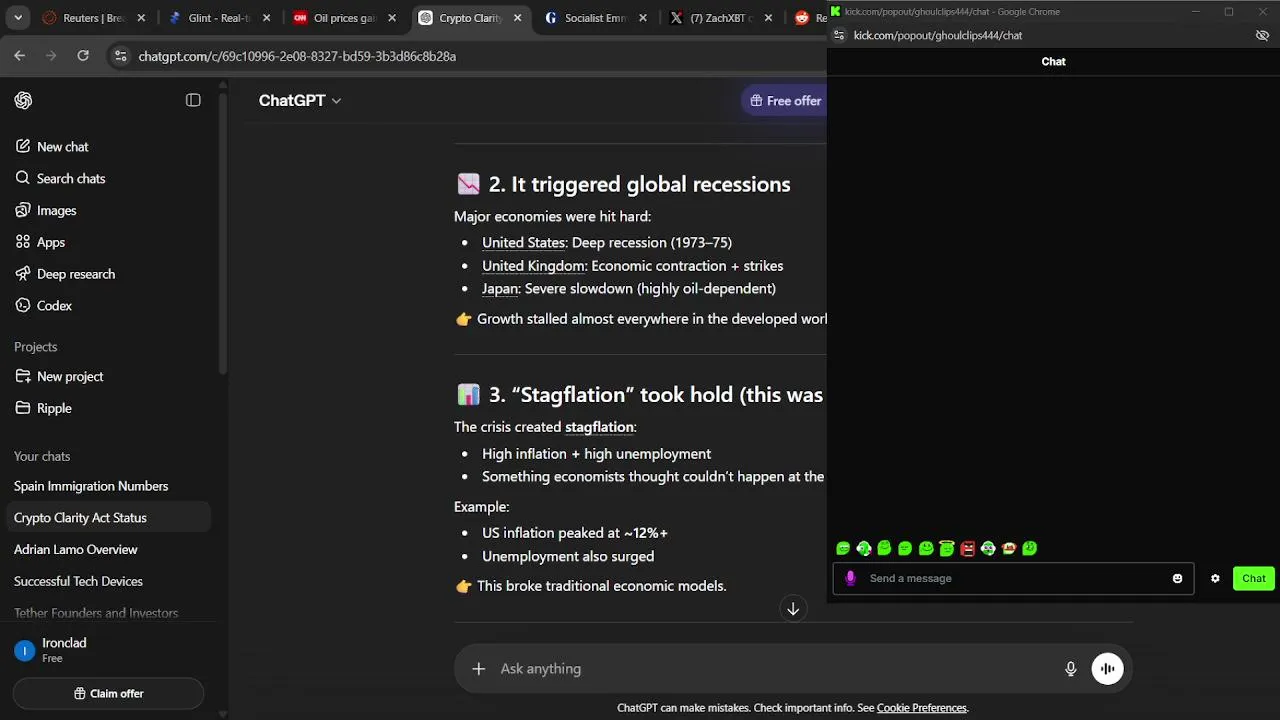Collapse the Your chats section header
The image size is (1280, 720).
click(x=42, y=456)
